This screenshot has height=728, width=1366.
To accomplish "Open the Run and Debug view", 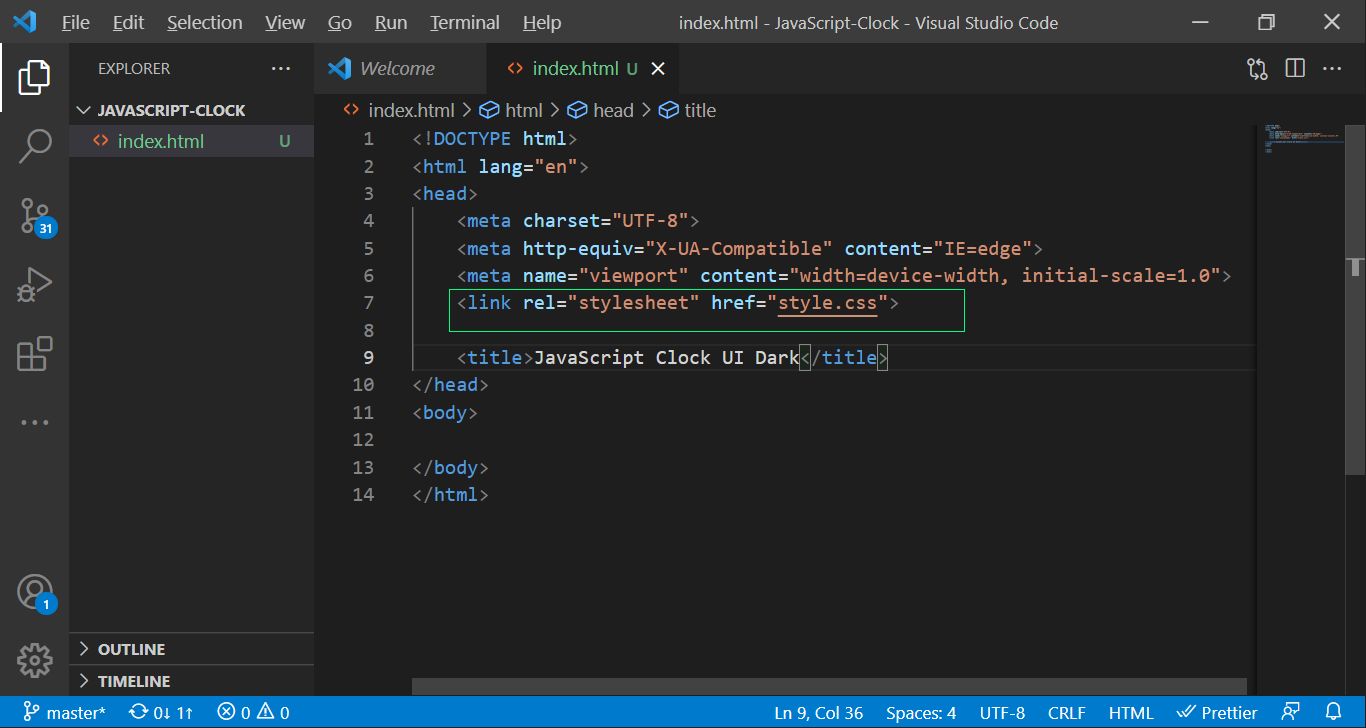I will [34, 284].
